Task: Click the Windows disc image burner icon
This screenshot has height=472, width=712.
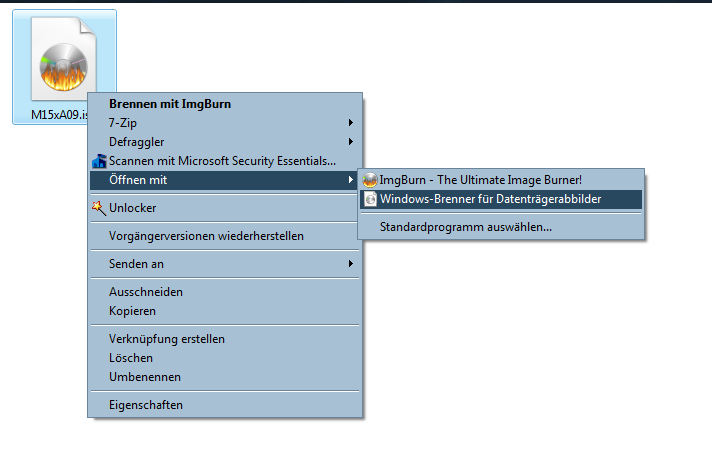Action: [x=371, y=199]
